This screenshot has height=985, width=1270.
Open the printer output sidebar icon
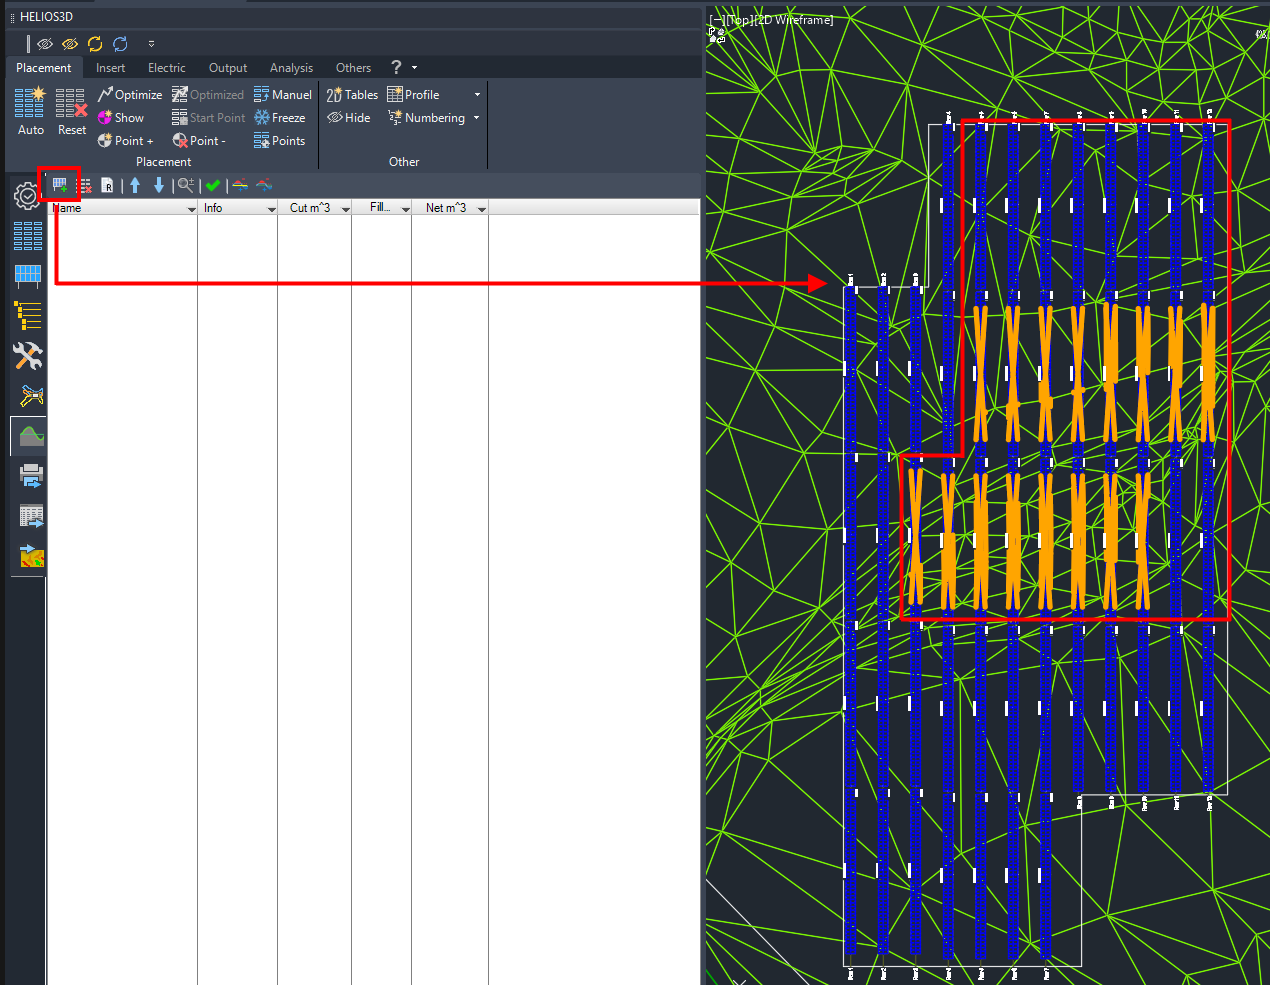pyautogui.click(x=31, y=476)
